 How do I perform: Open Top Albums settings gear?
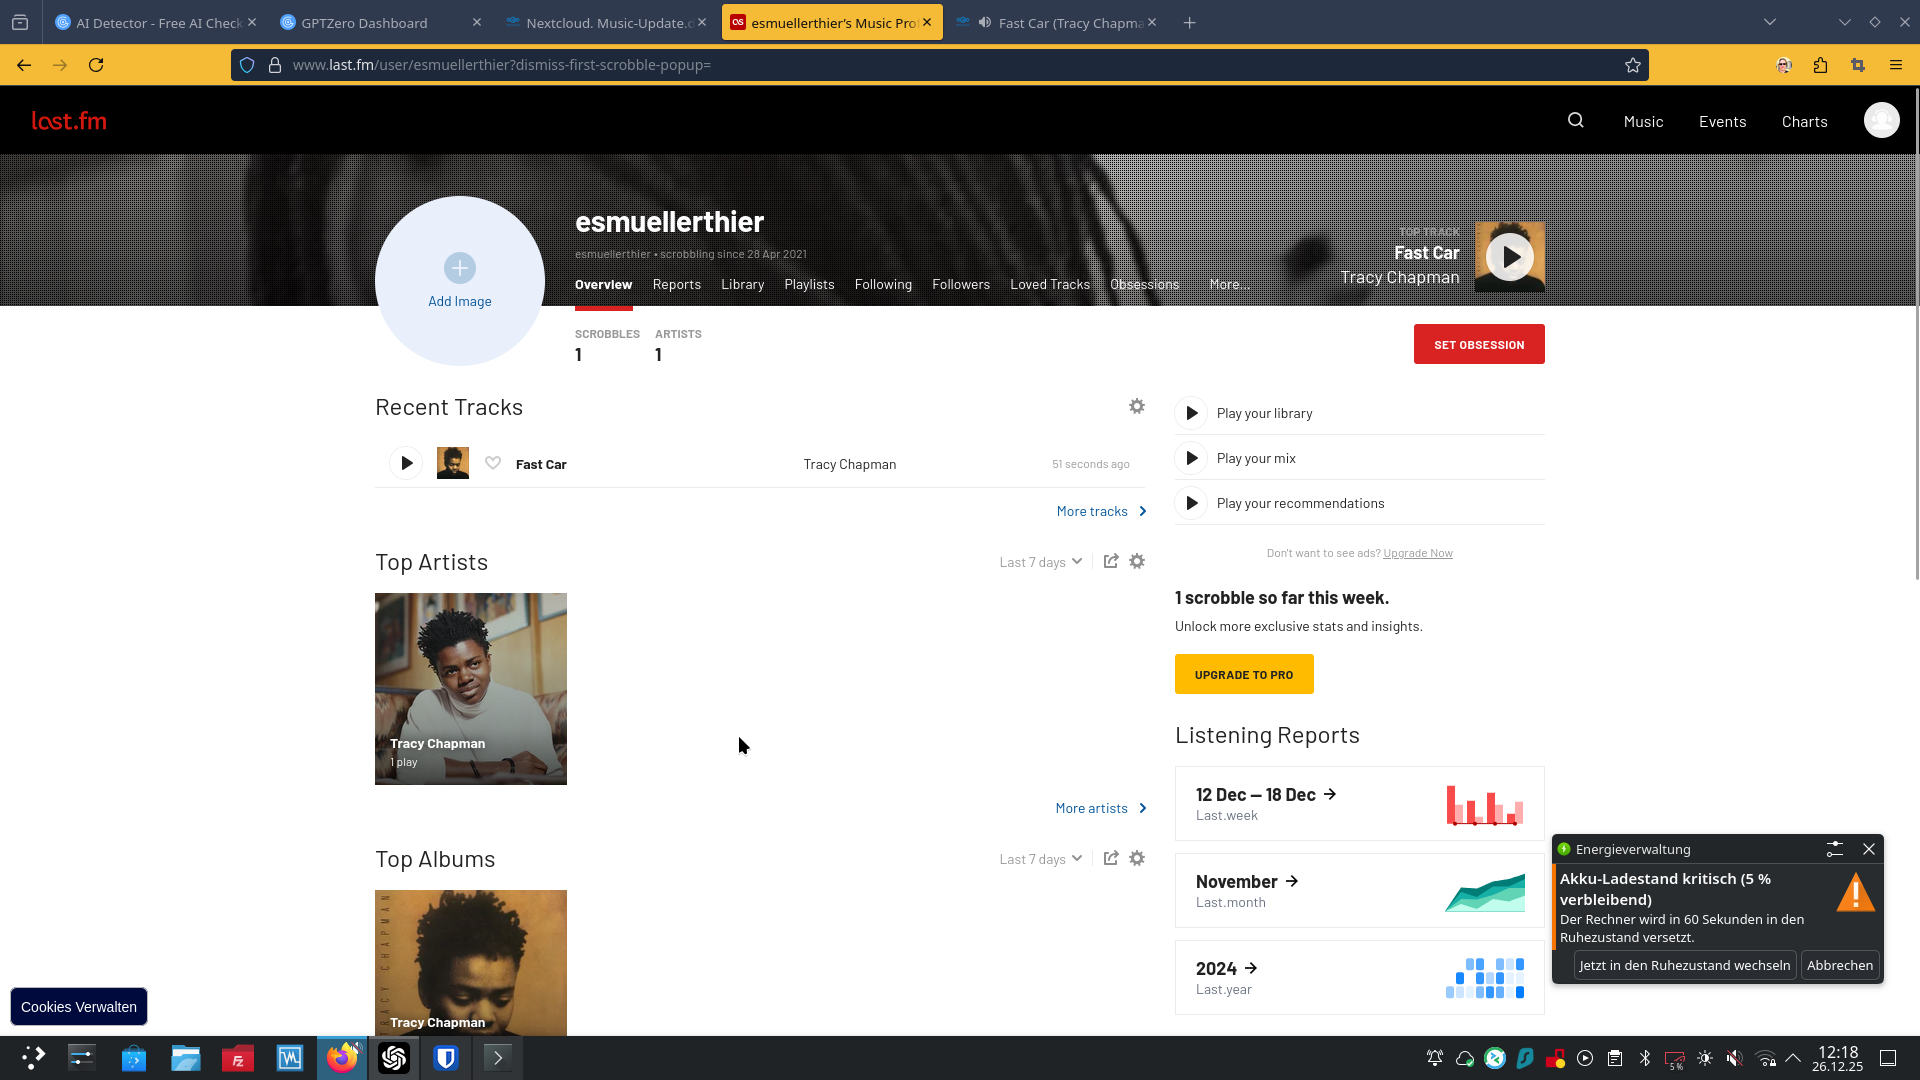(1137, 858)
